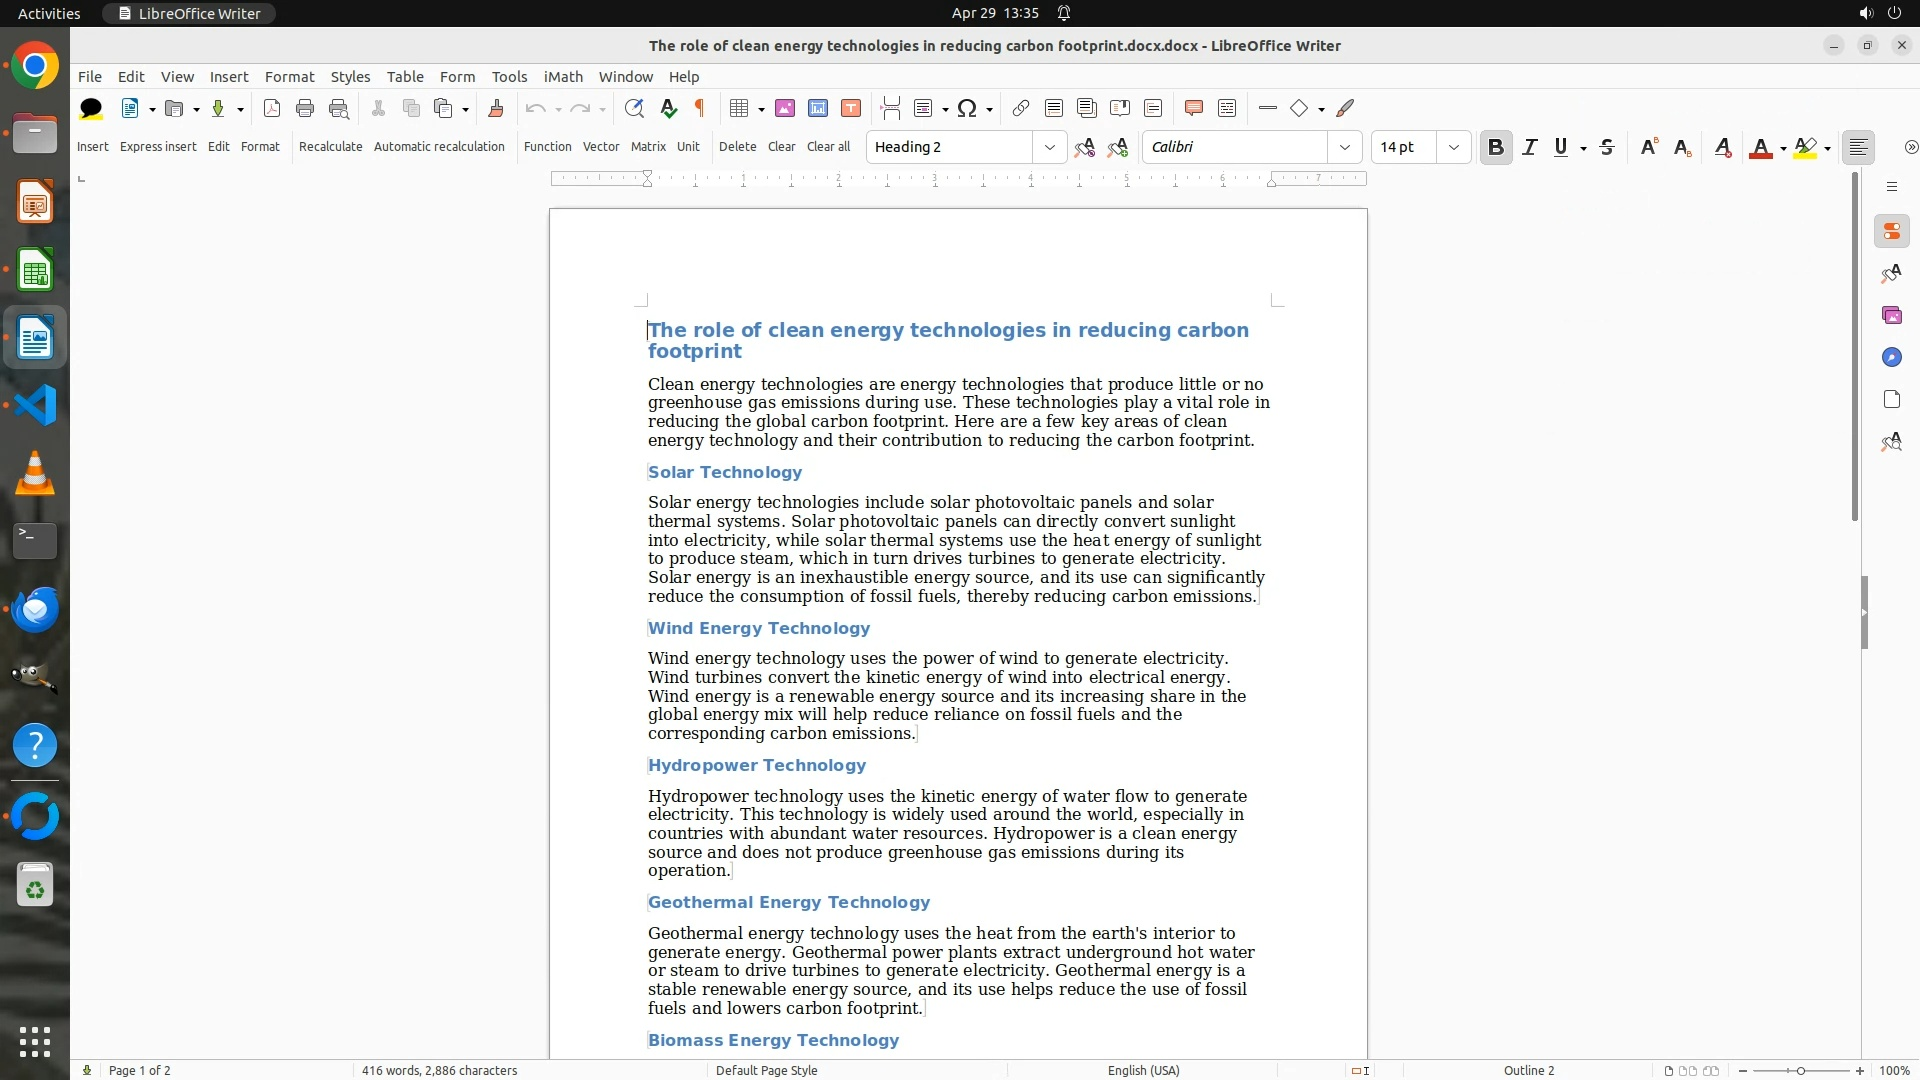This screenshot has height=1080, width=1920.
Task: Open the sidebar Gallery panel
Action: [1891, 315]
